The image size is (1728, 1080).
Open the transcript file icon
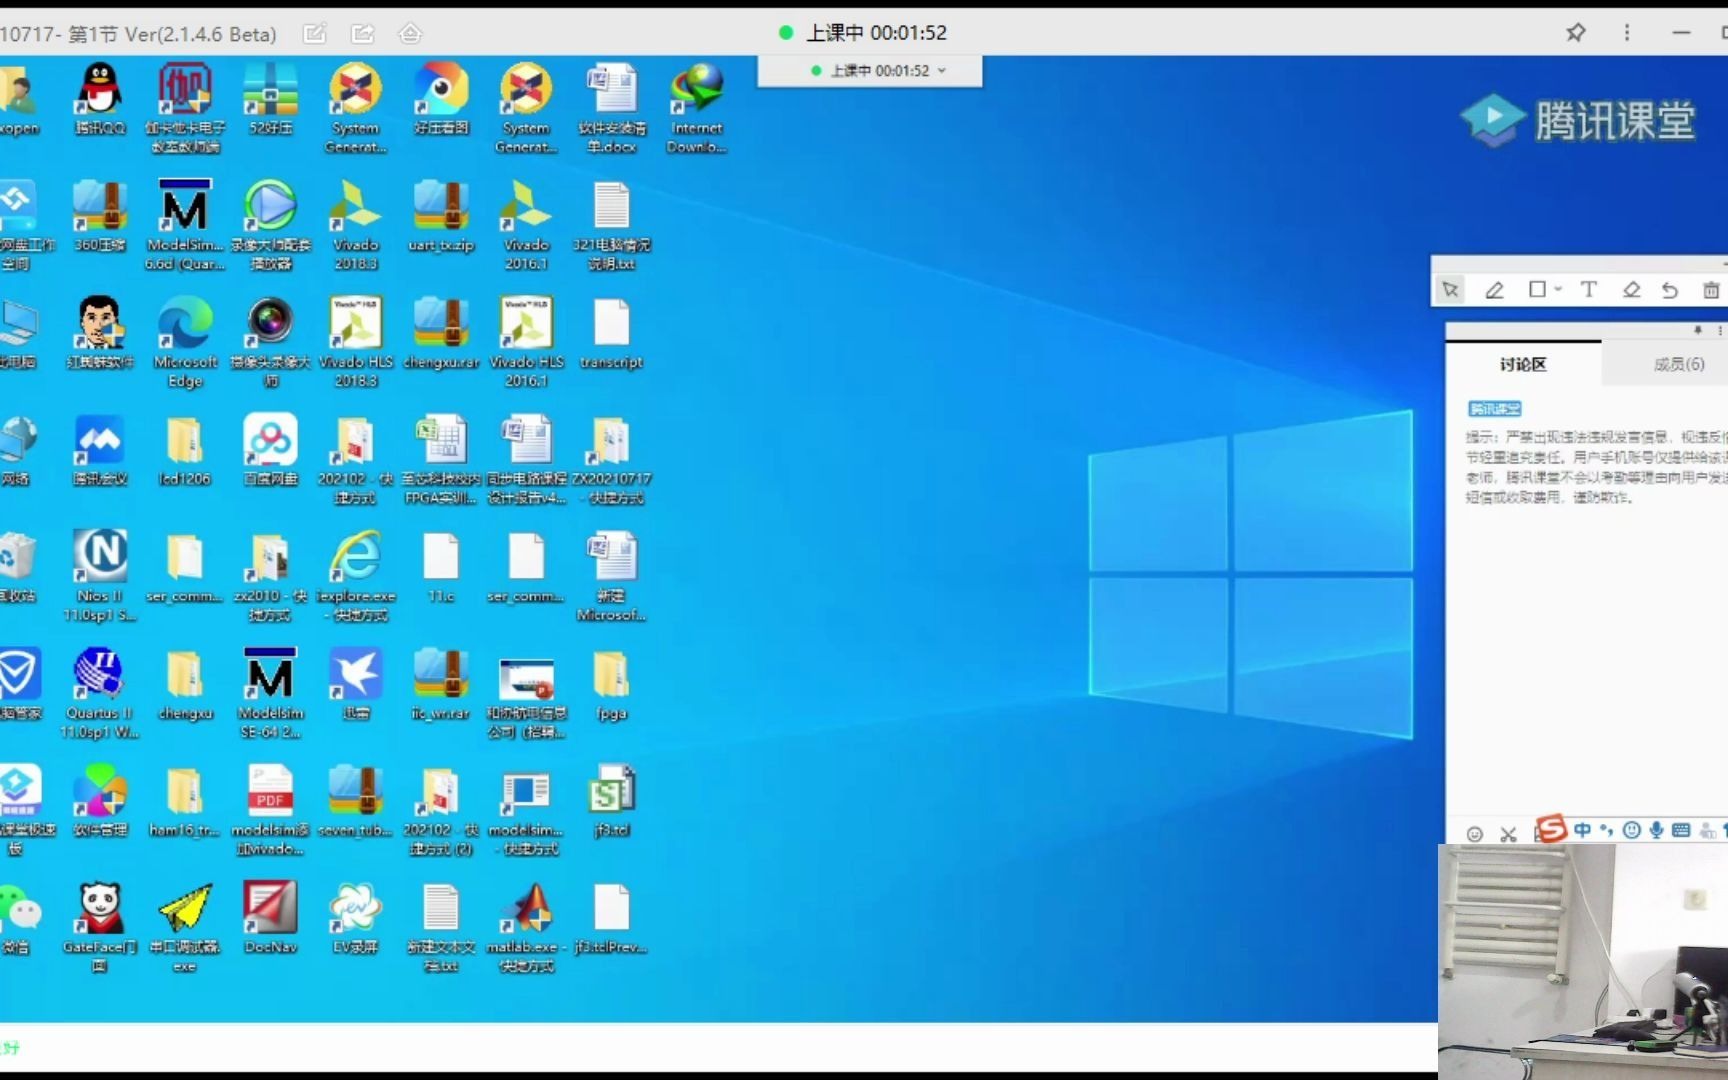click(x=611, y=333)
